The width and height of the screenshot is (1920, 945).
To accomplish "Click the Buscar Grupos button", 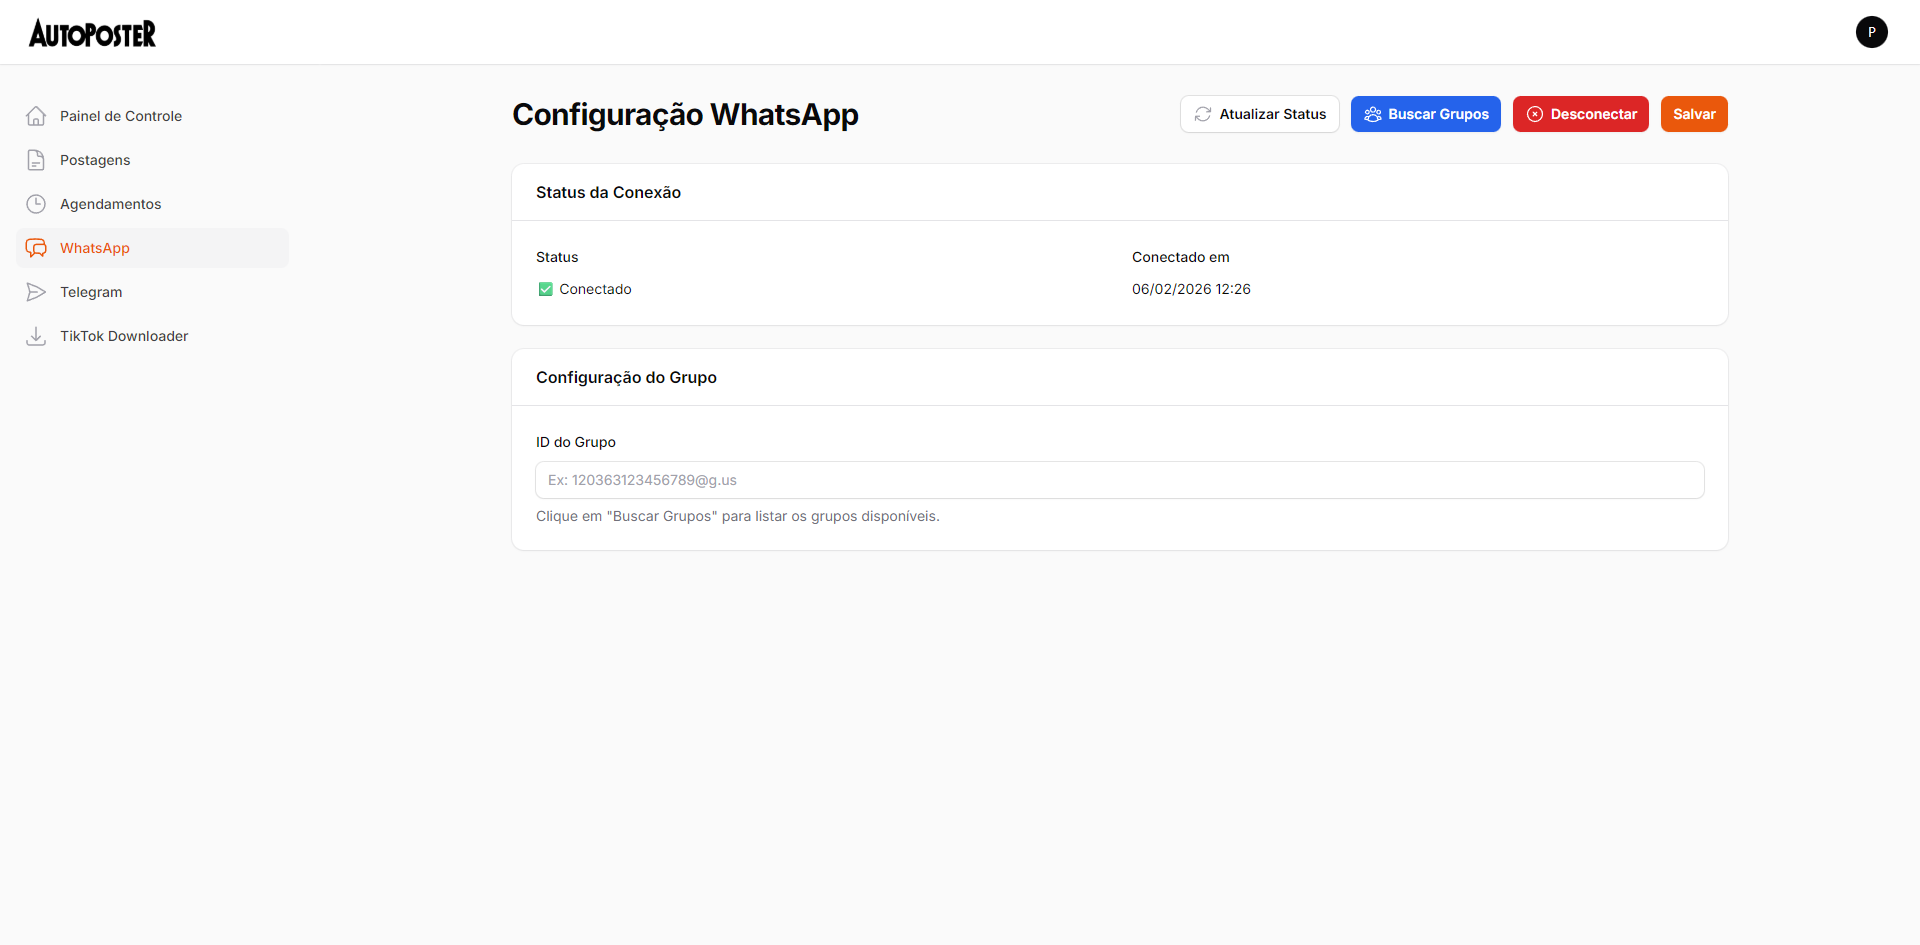I will (x=1425, y=114).
